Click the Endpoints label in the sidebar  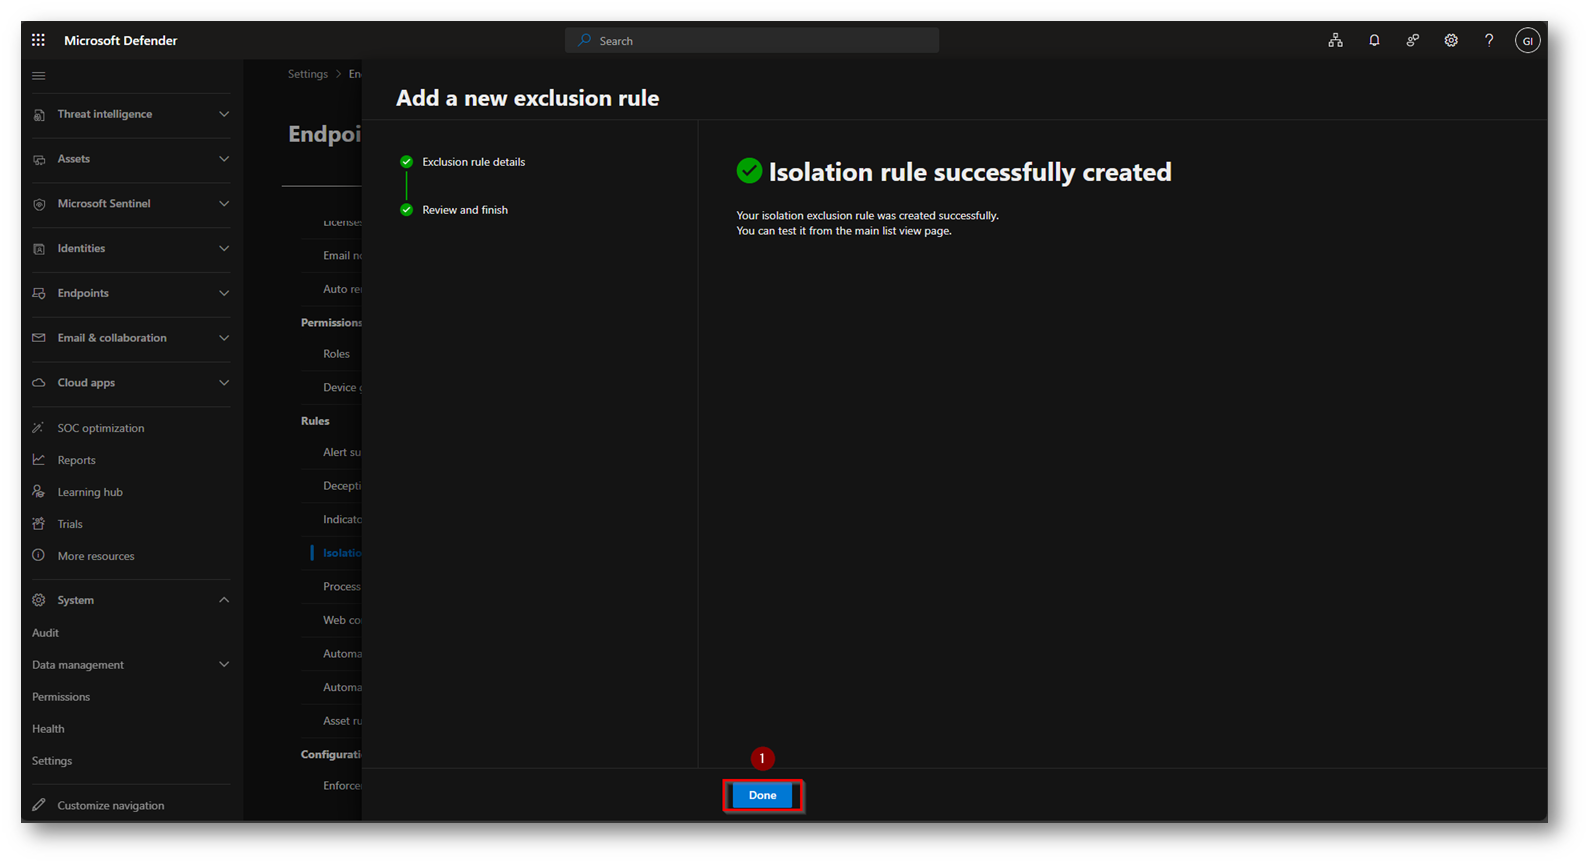click(x=83, y=294)
